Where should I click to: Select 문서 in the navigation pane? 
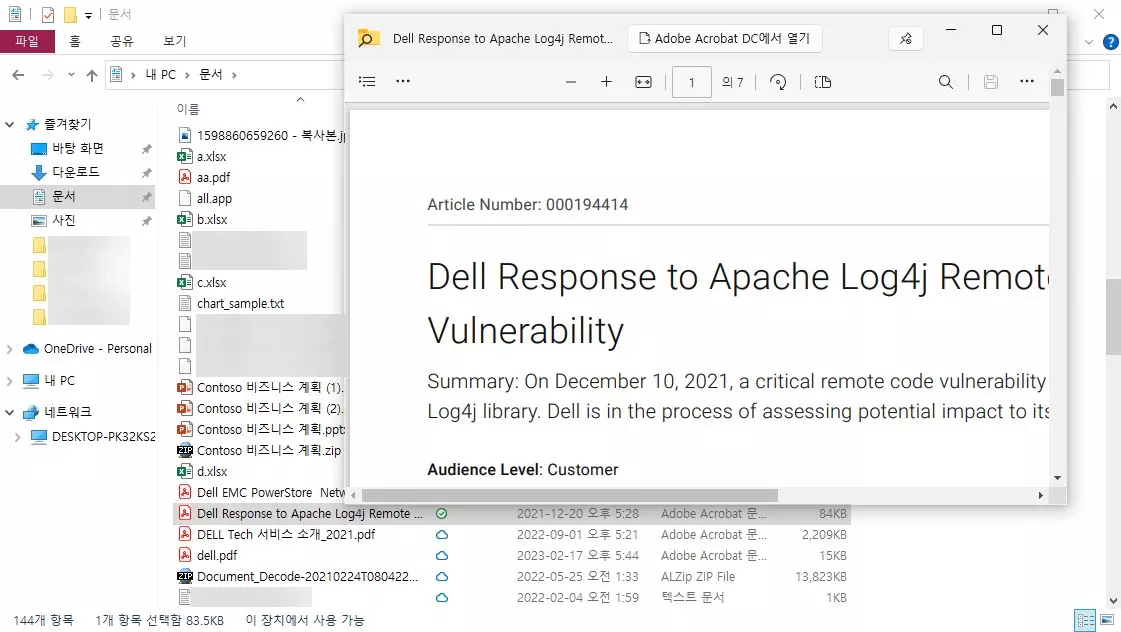(x=64, y=197)
